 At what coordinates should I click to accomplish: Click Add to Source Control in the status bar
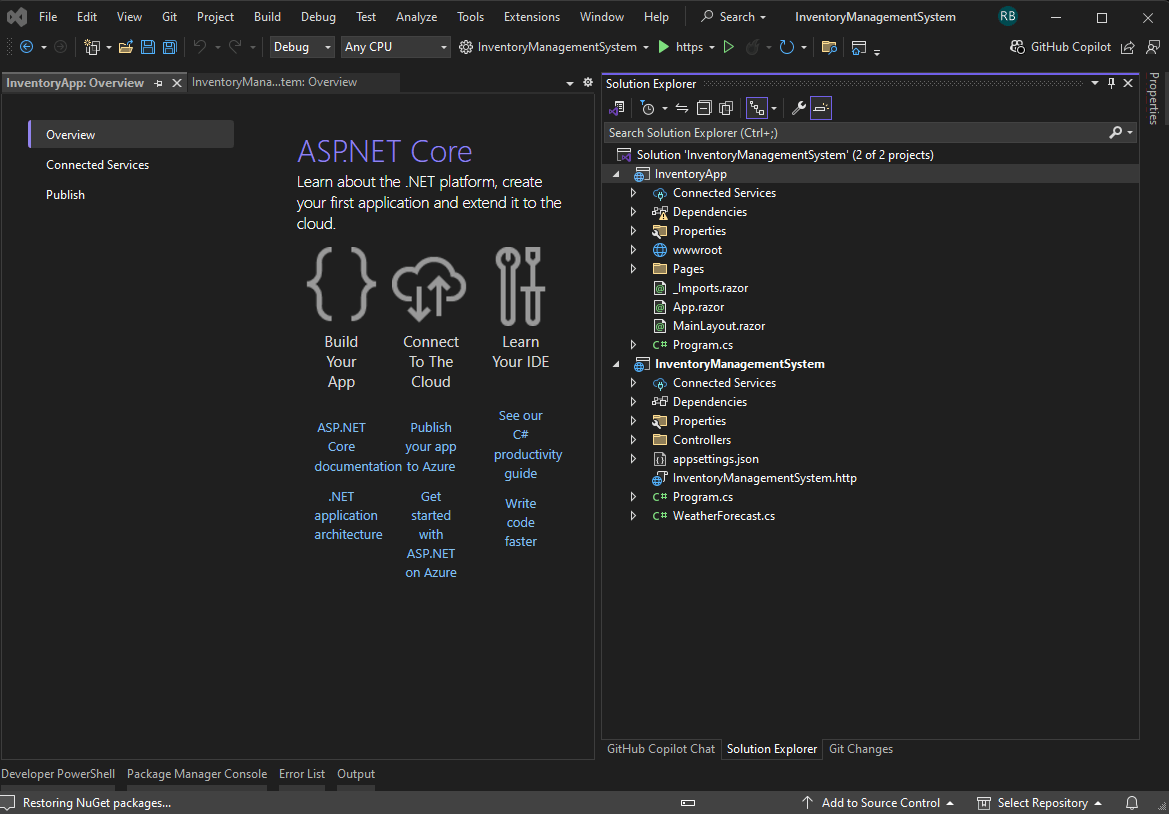pyautogui.click(x=878, y=802)
